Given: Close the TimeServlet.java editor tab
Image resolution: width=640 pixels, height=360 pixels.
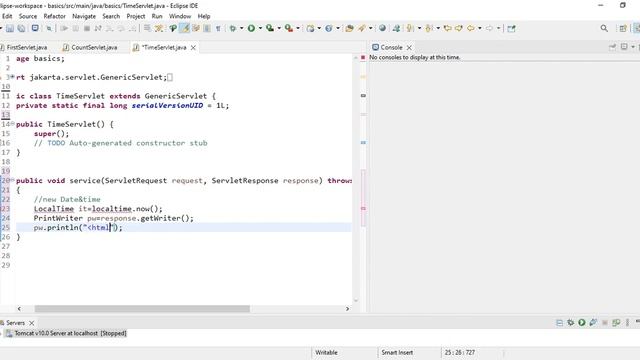Looking at the screenshot, I should (x=193, y=48).
